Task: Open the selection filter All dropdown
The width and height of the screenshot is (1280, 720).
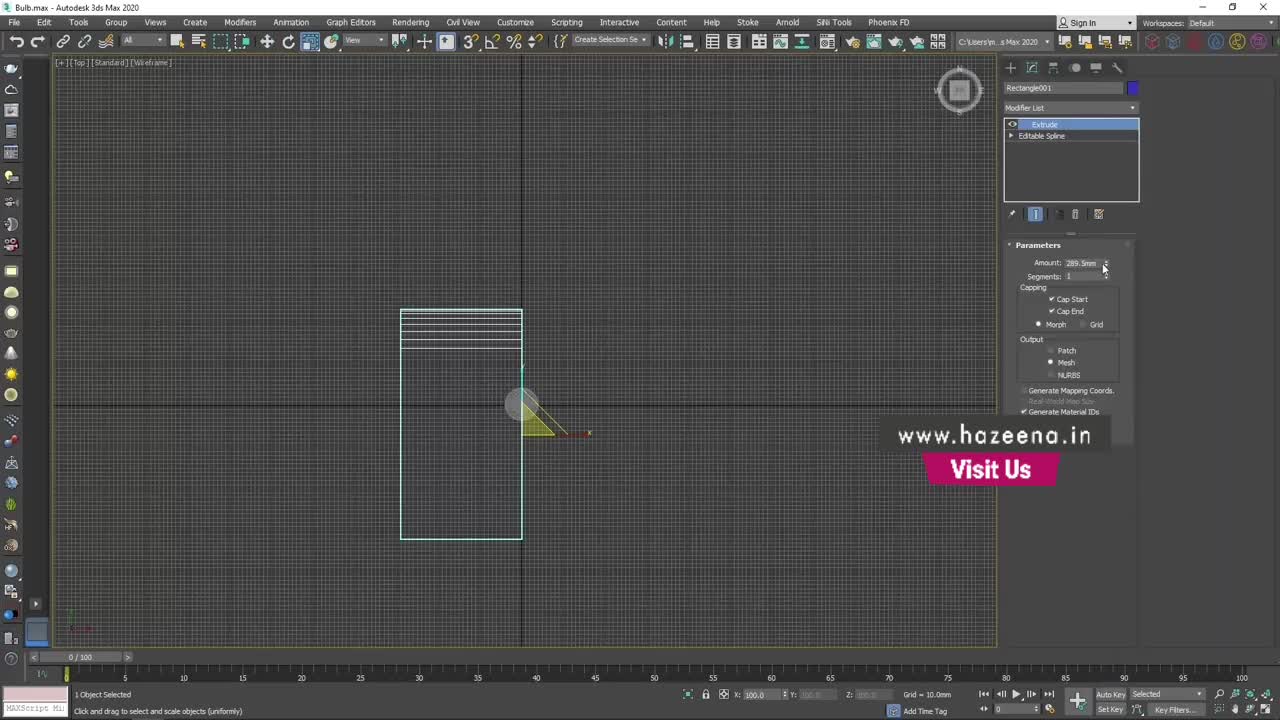Action: coord(143,41)
